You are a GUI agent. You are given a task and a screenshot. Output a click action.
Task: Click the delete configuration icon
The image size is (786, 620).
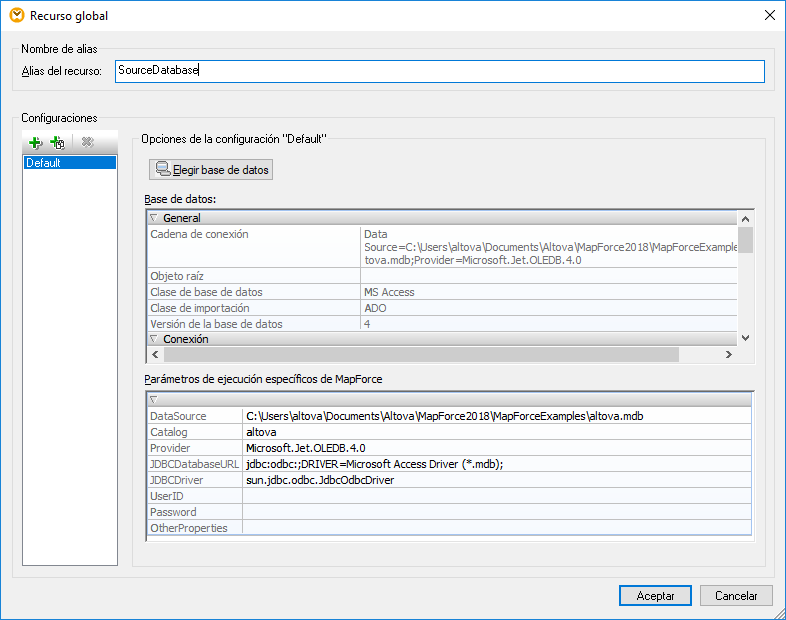pos(88,143)
